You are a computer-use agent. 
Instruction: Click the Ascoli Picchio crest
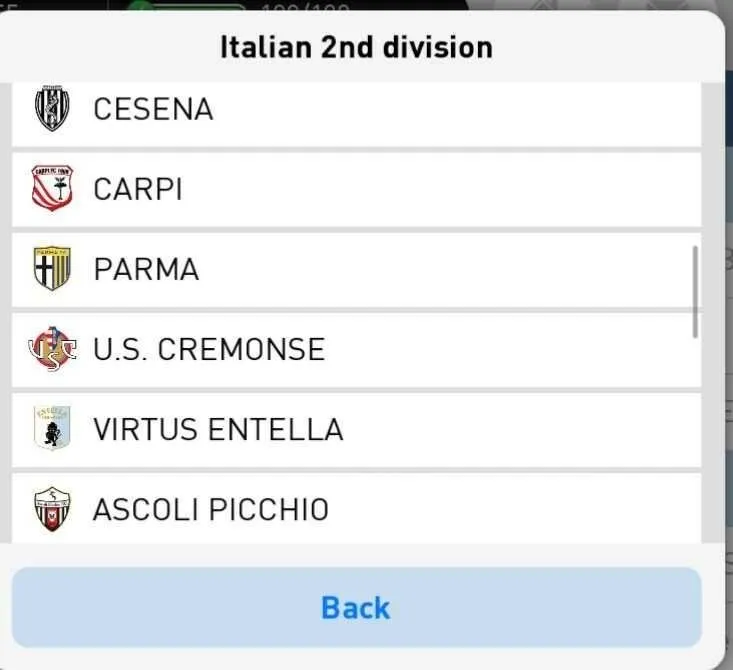[x=52, y=509]
